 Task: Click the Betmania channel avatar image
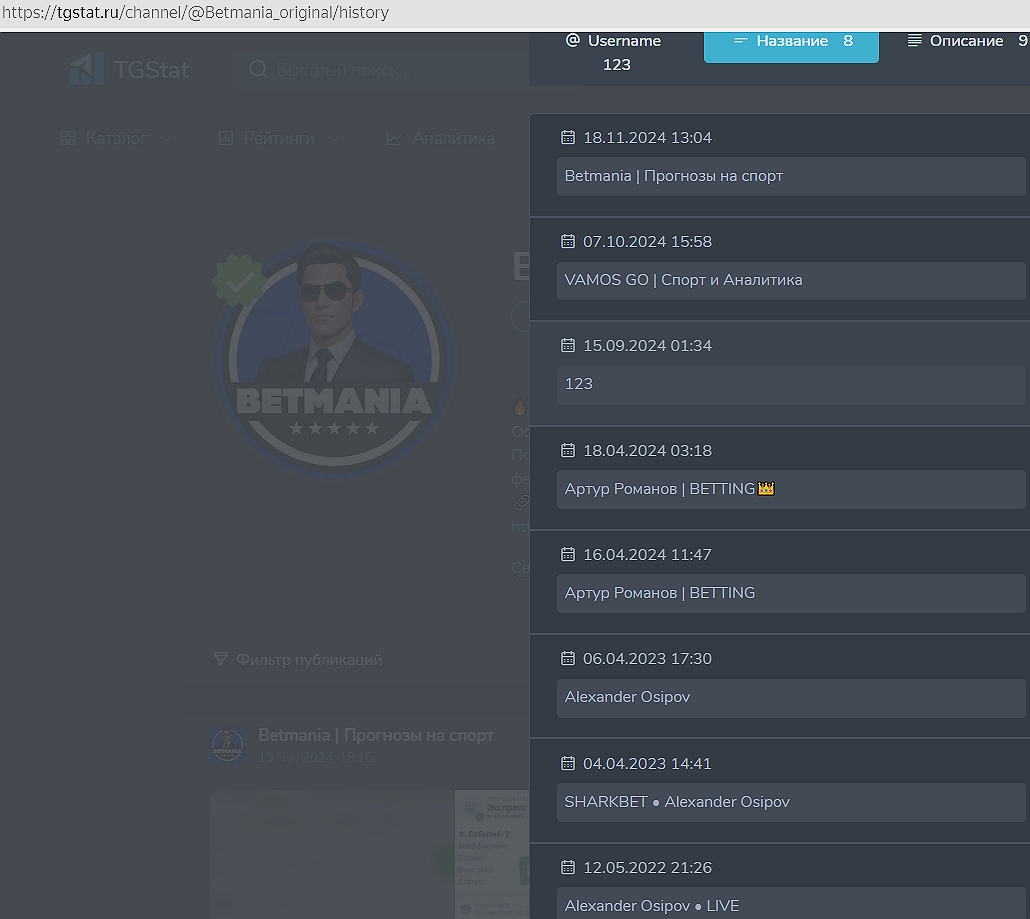click(x=334, y=357)
